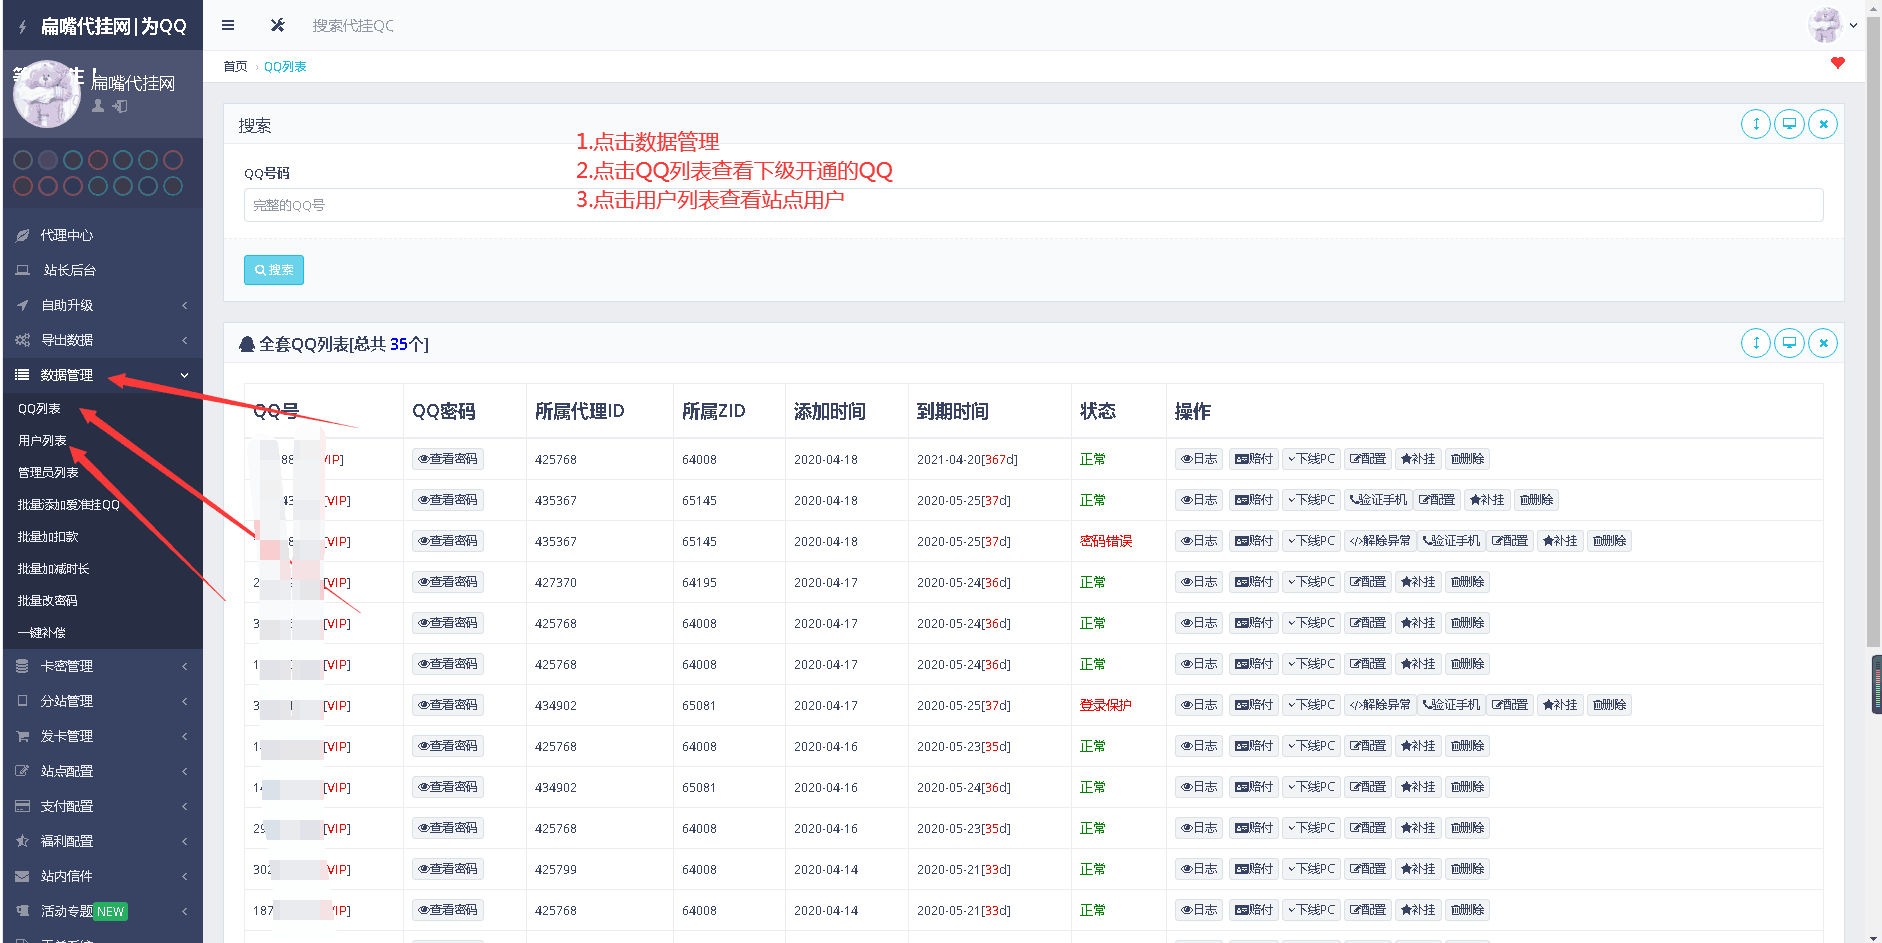1882x943 pixels.
Task: Click 查看密码 in the 427370 row
Action: (x=448, y=582)
